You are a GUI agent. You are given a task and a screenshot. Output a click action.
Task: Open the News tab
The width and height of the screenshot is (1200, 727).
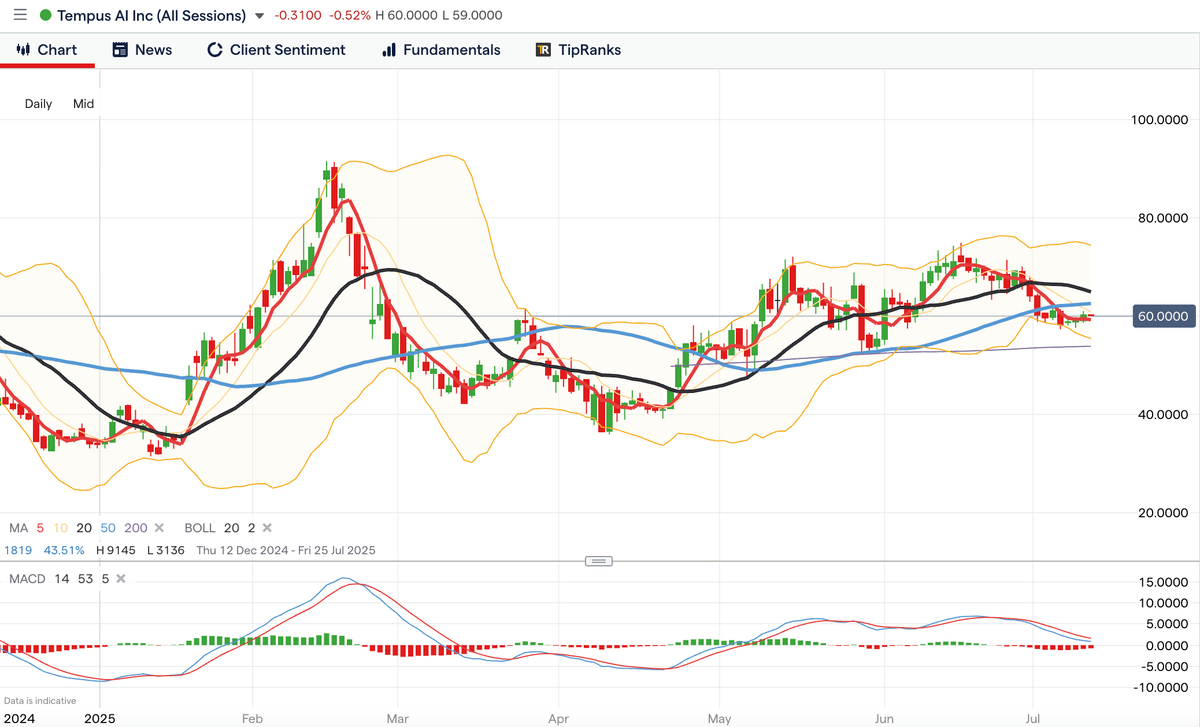click(x=142, y=50)
